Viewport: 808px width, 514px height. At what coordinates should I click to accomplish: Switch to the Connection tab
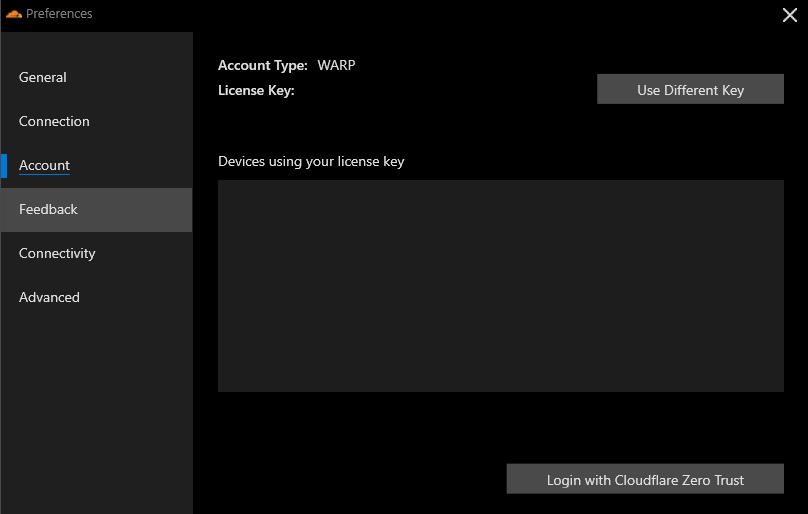coord(96,121)
